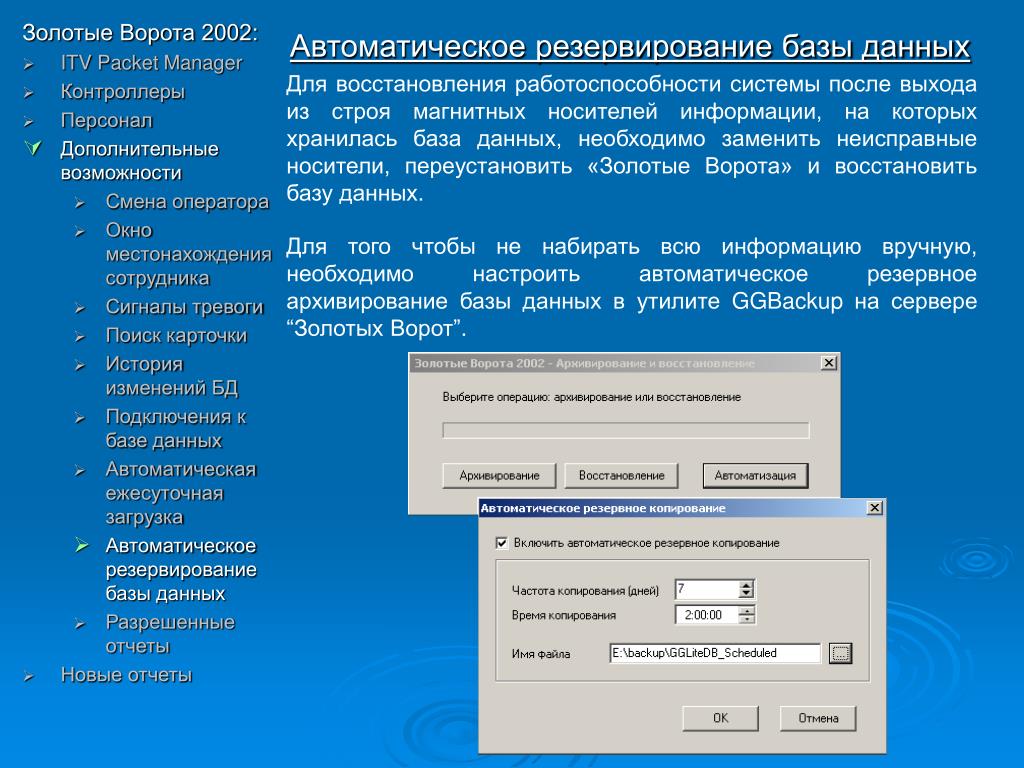Decrease the Время копирования spinner
1024x768 pixels.
[x=746, y=619]
